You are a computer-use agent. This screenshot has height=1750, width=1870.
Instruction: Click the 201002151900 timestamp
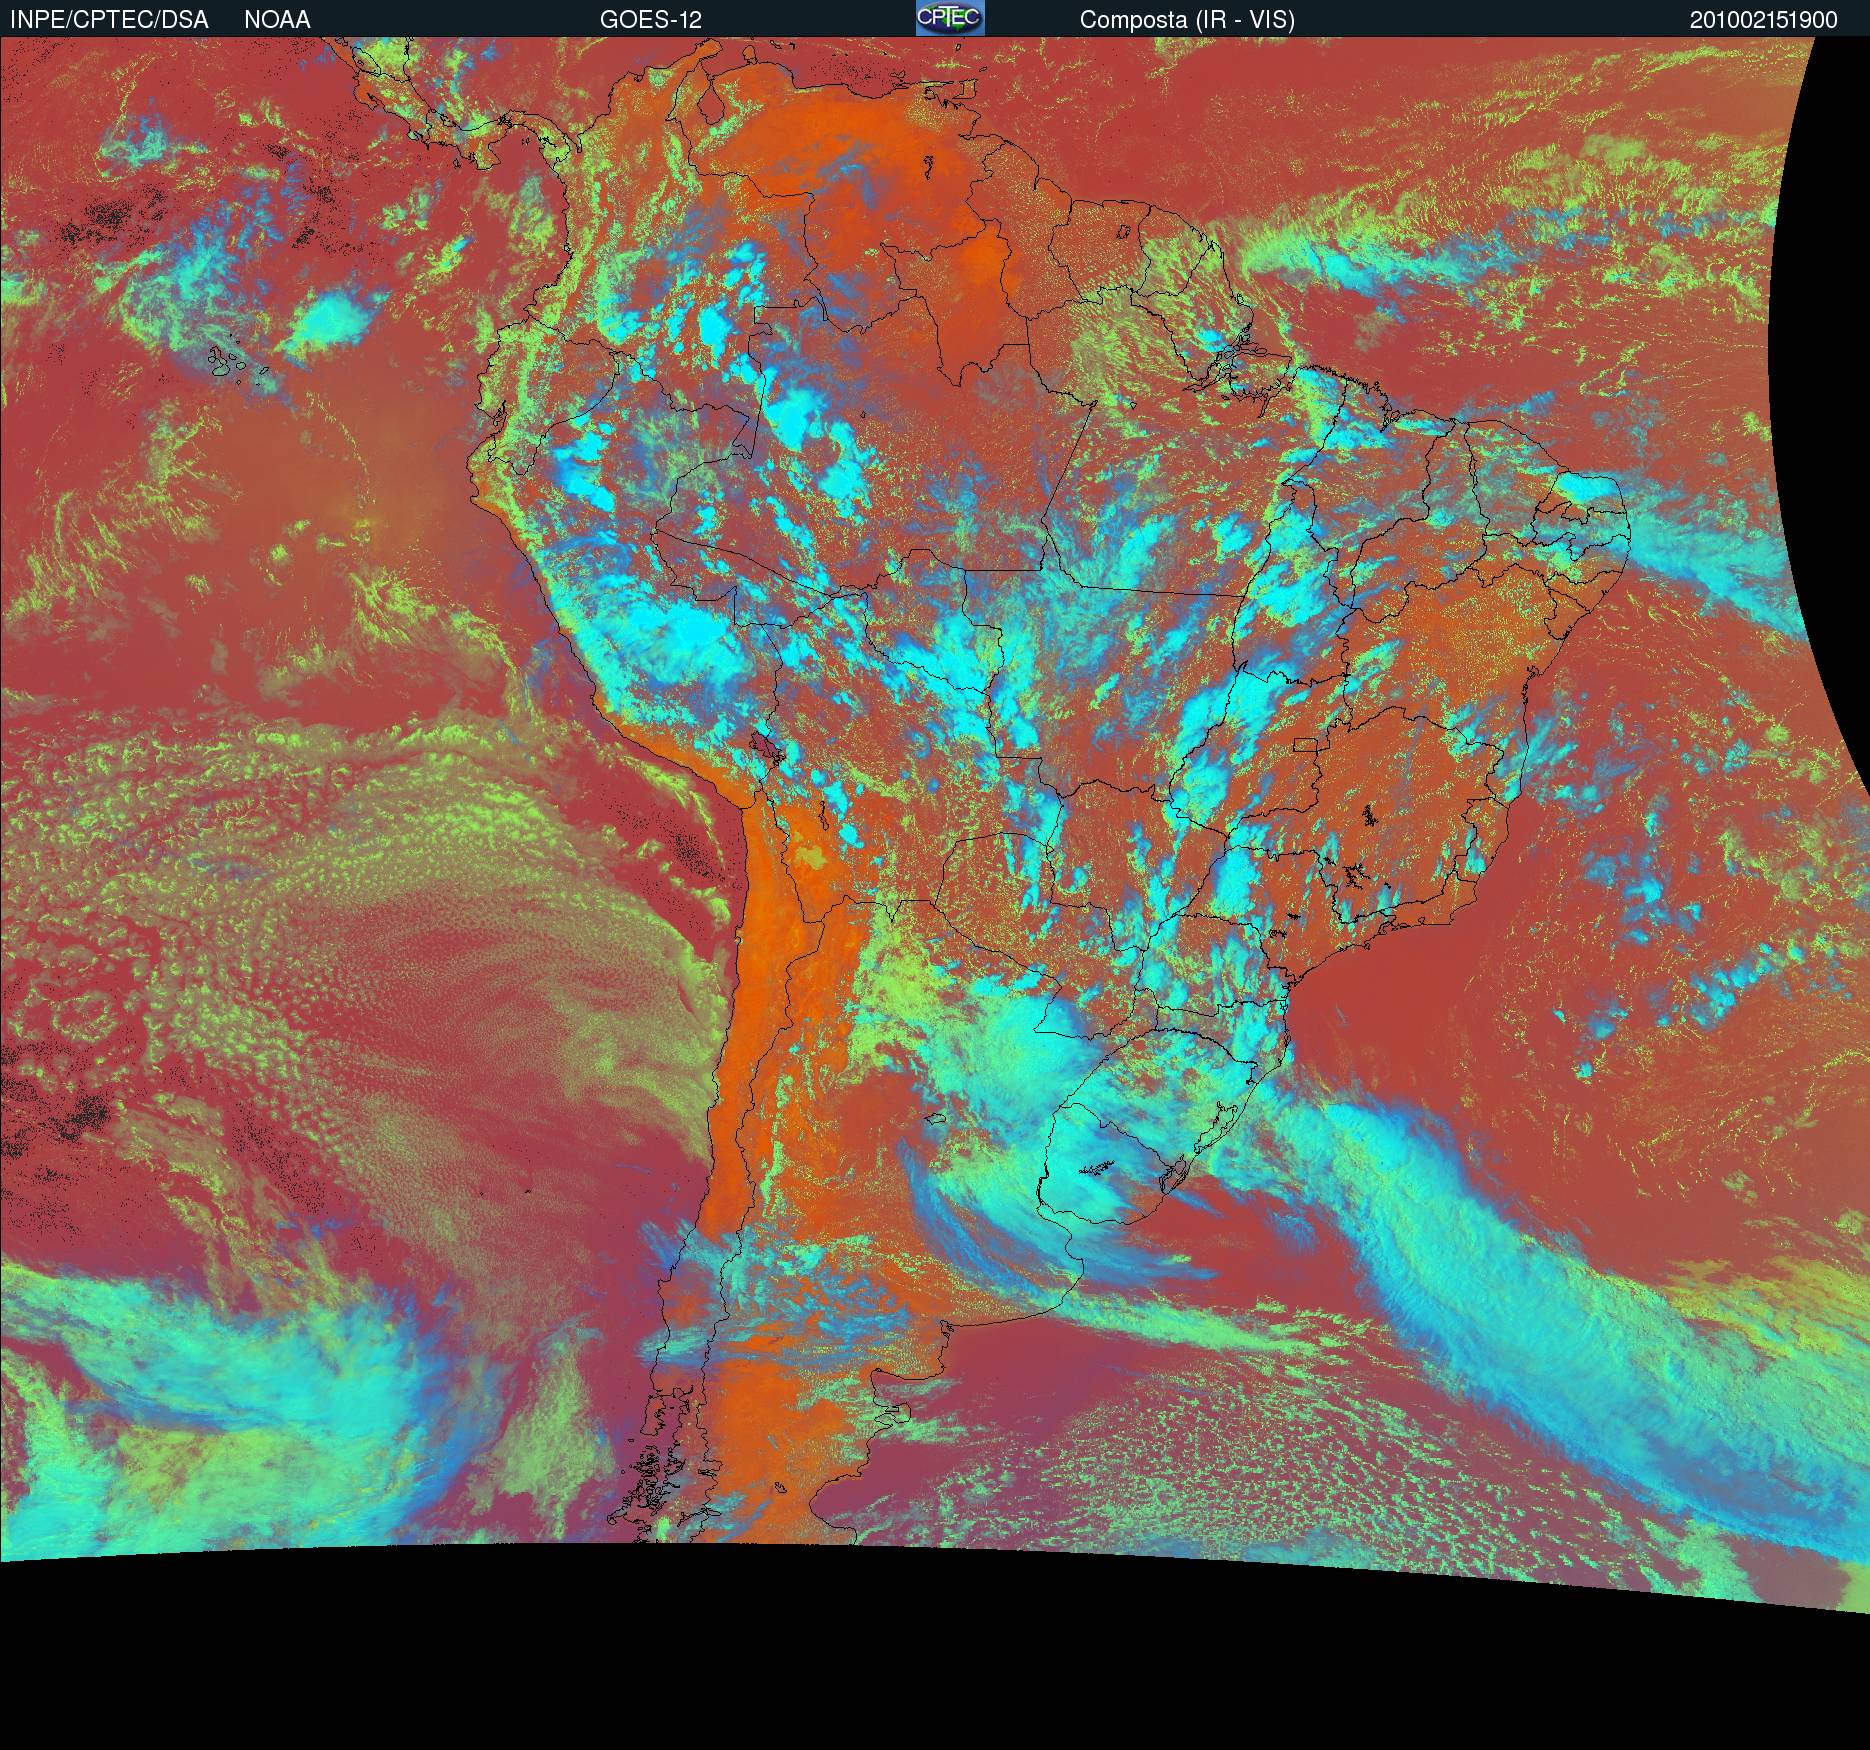[1763, 20]
